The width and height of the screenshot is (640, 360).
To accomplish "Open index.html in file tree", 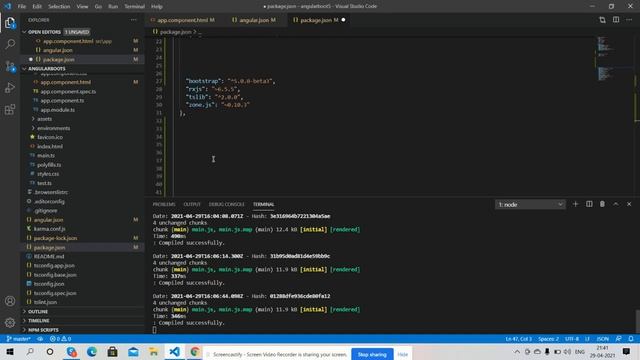I will coord(50,146).
